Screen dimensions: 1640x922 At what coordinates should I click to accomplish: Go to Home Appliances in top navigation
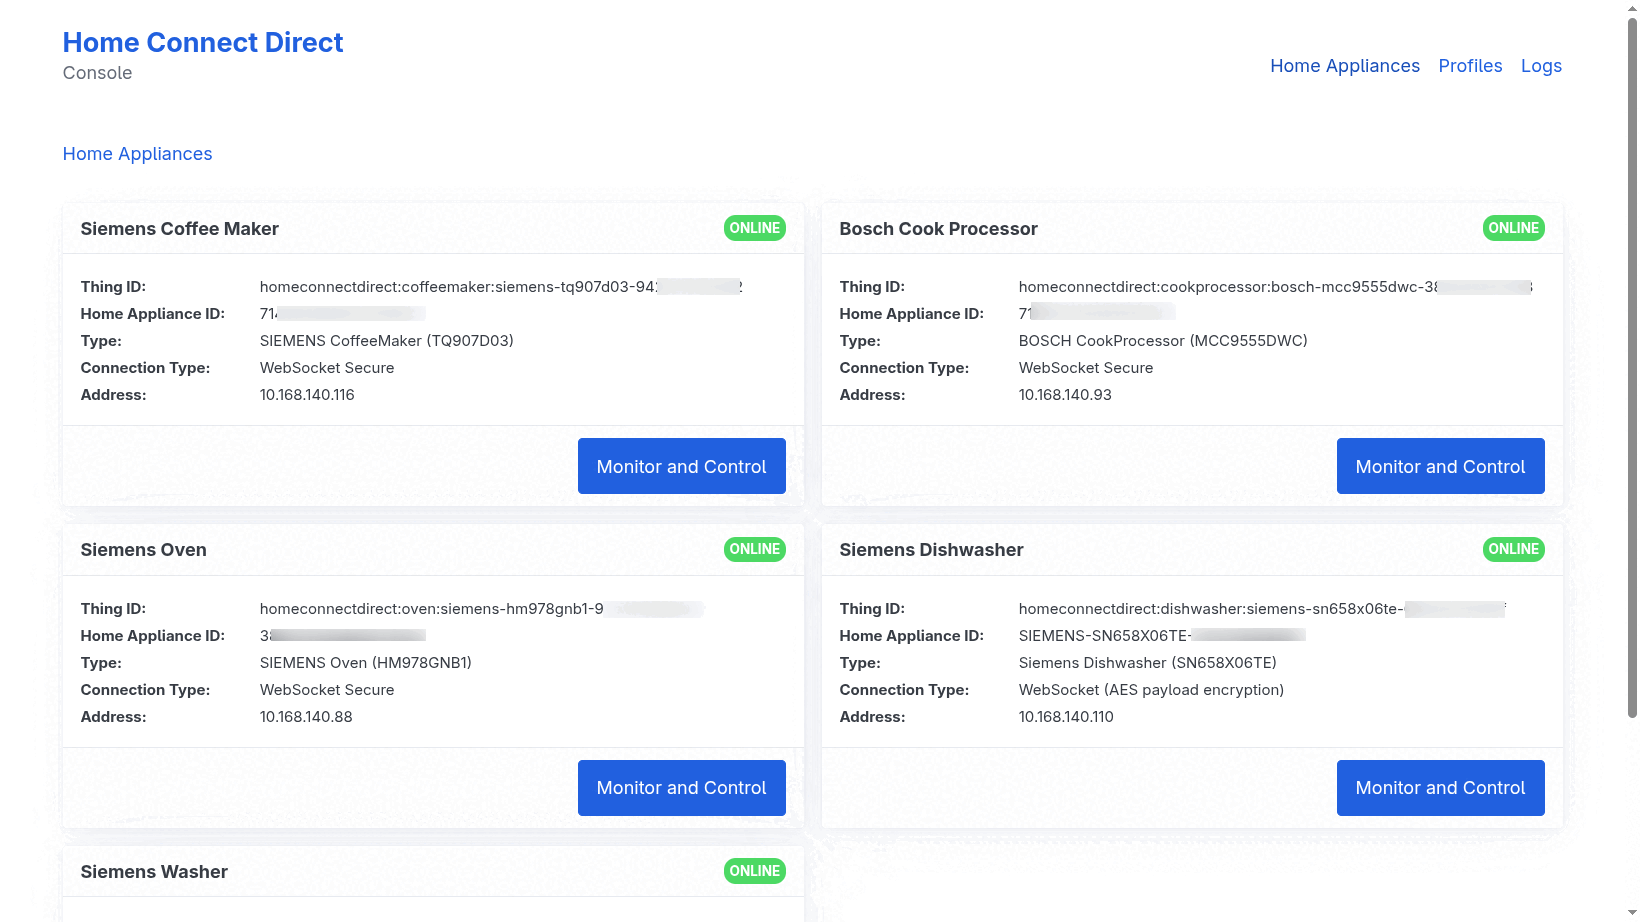pos(1345,66)
